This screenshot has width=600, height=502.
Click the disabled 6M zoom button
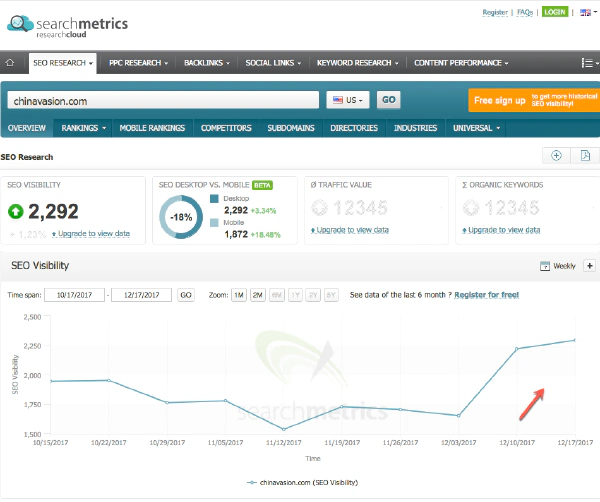tap(277, 295)
